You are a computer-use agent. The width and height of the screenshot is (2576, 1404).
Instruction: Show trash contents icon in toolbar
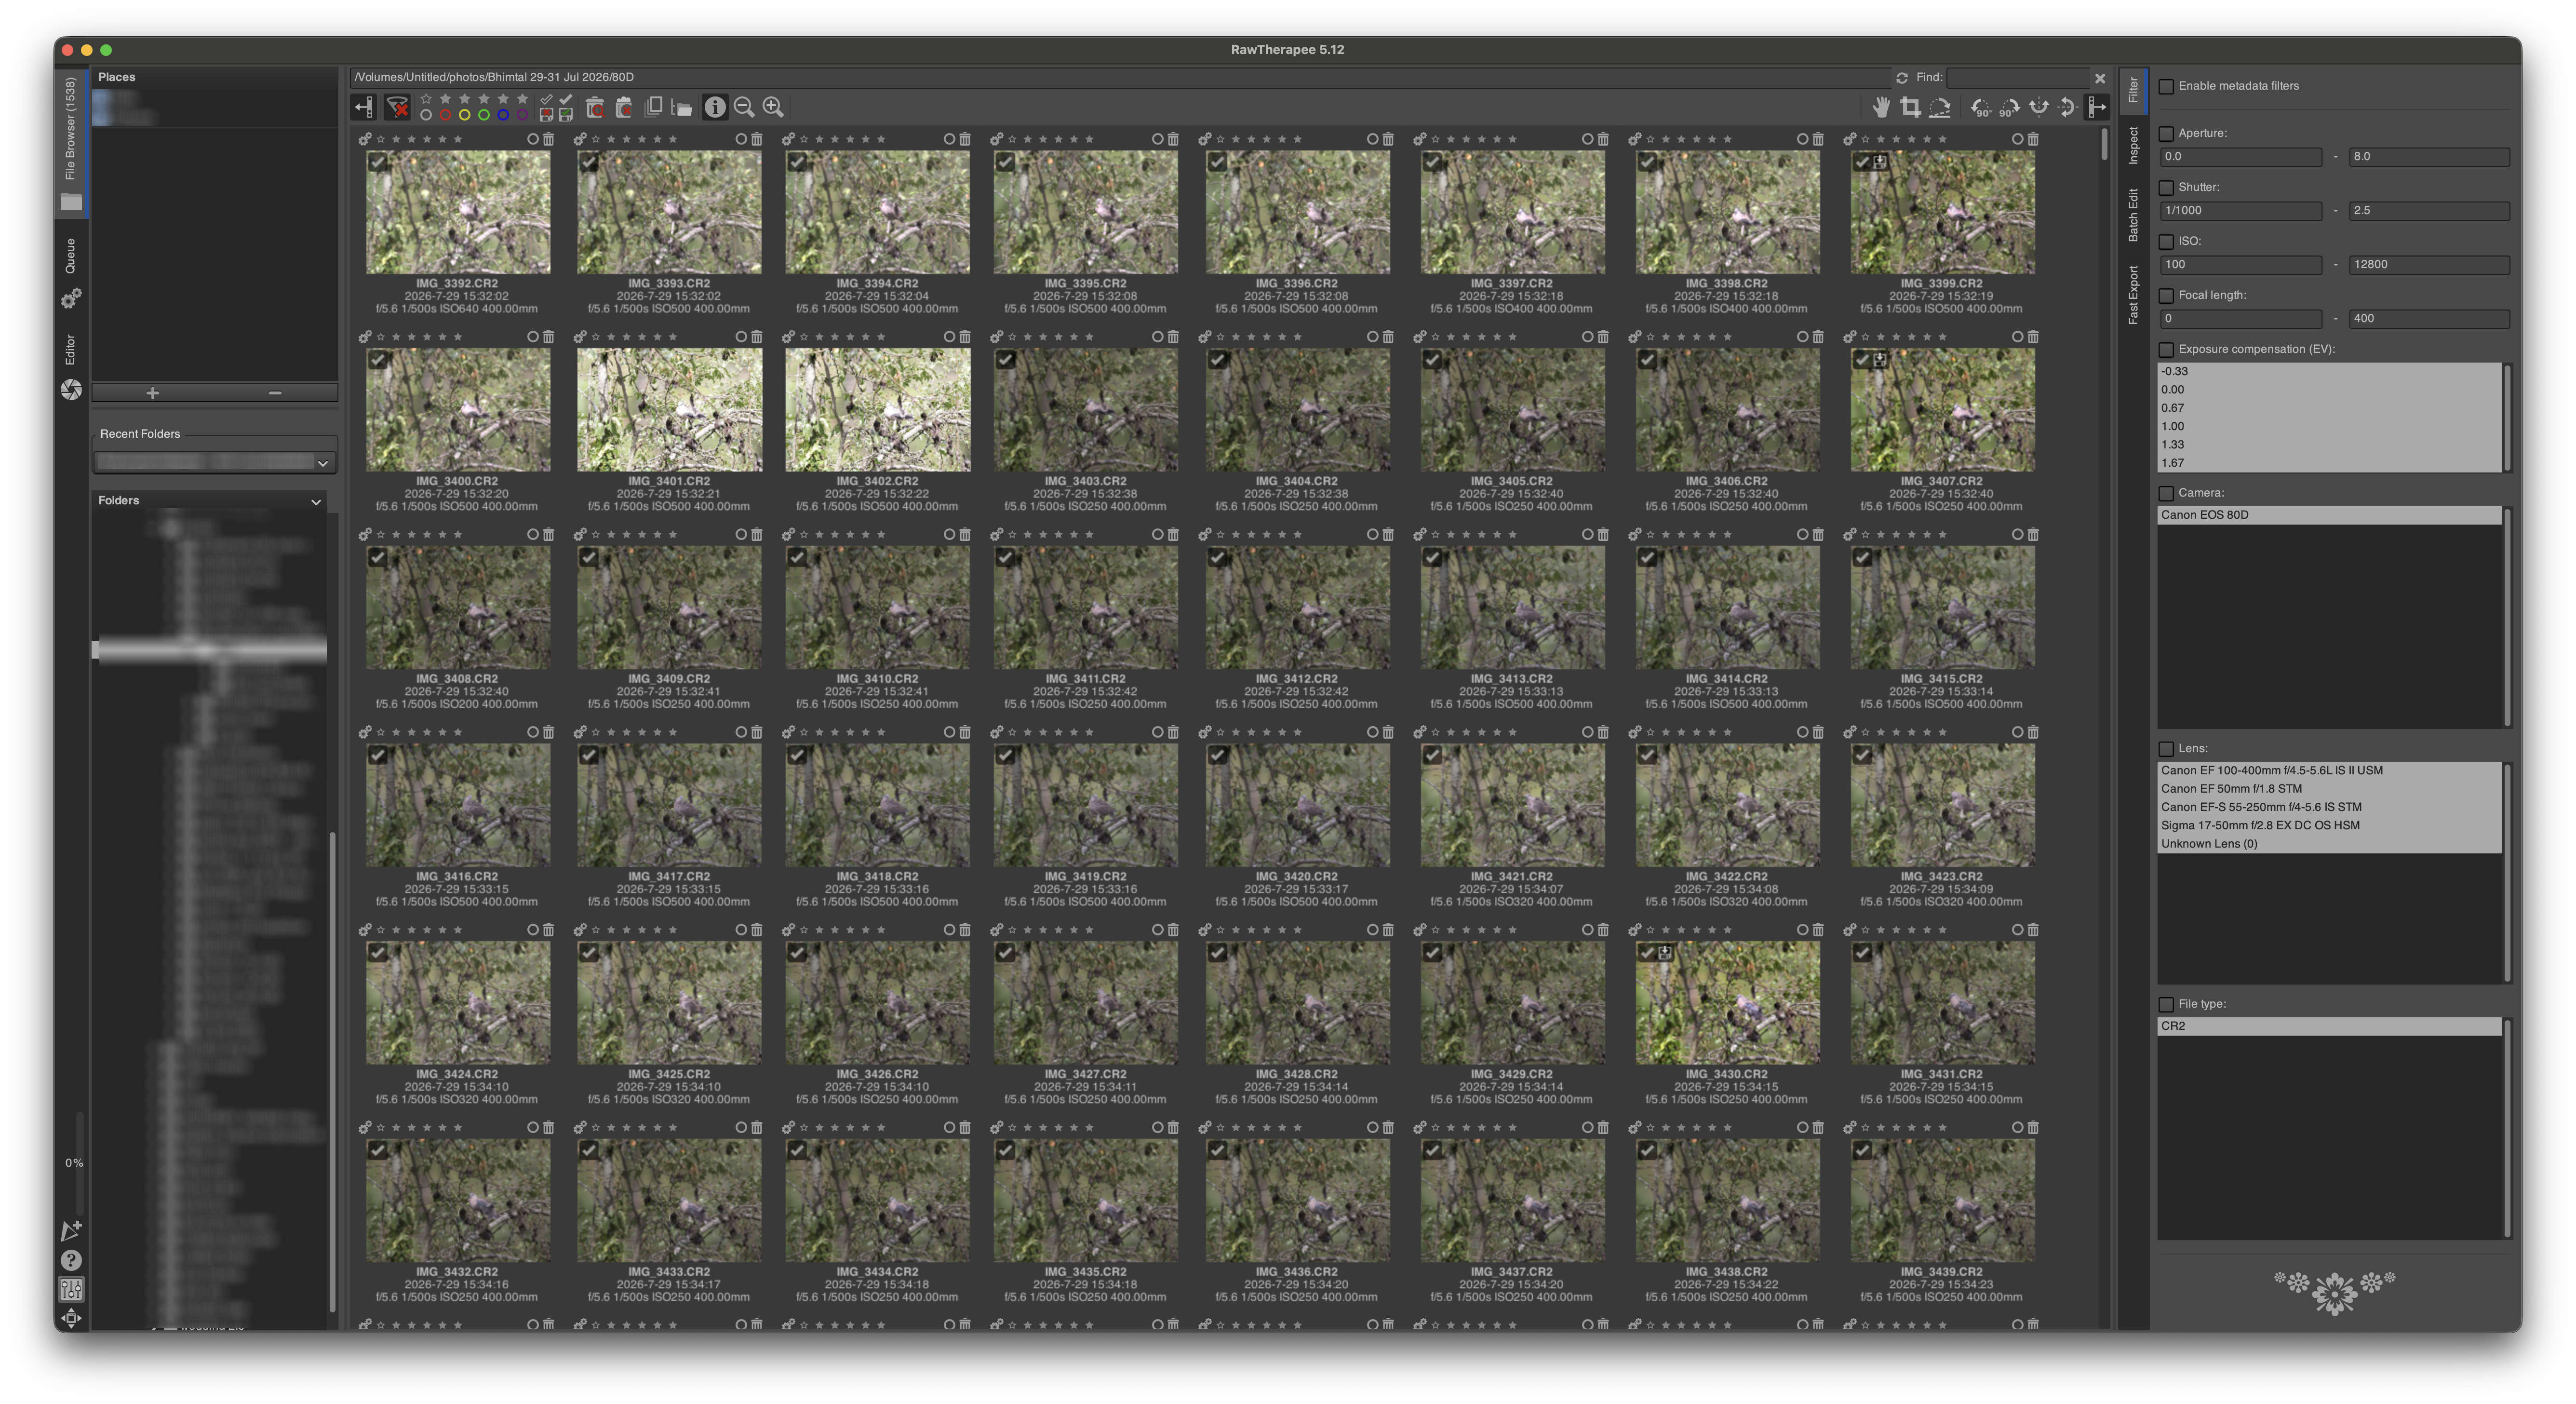595,107
